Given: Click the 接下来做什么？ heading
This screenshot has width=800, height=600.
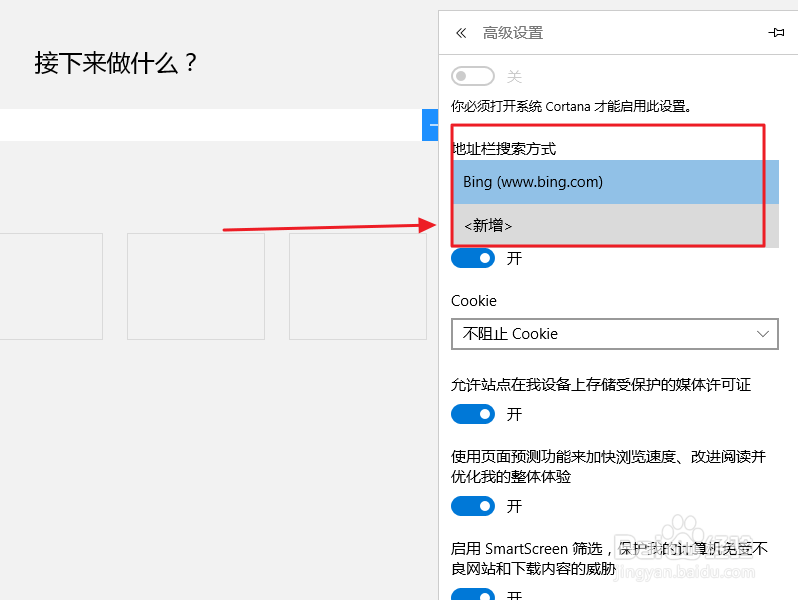Looking at the screenshot, I should pyautogui.click(x=117, y=64).
